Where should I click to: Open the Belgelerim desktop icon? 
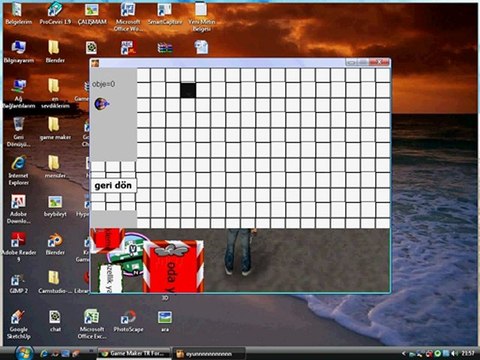pos(18,13)
